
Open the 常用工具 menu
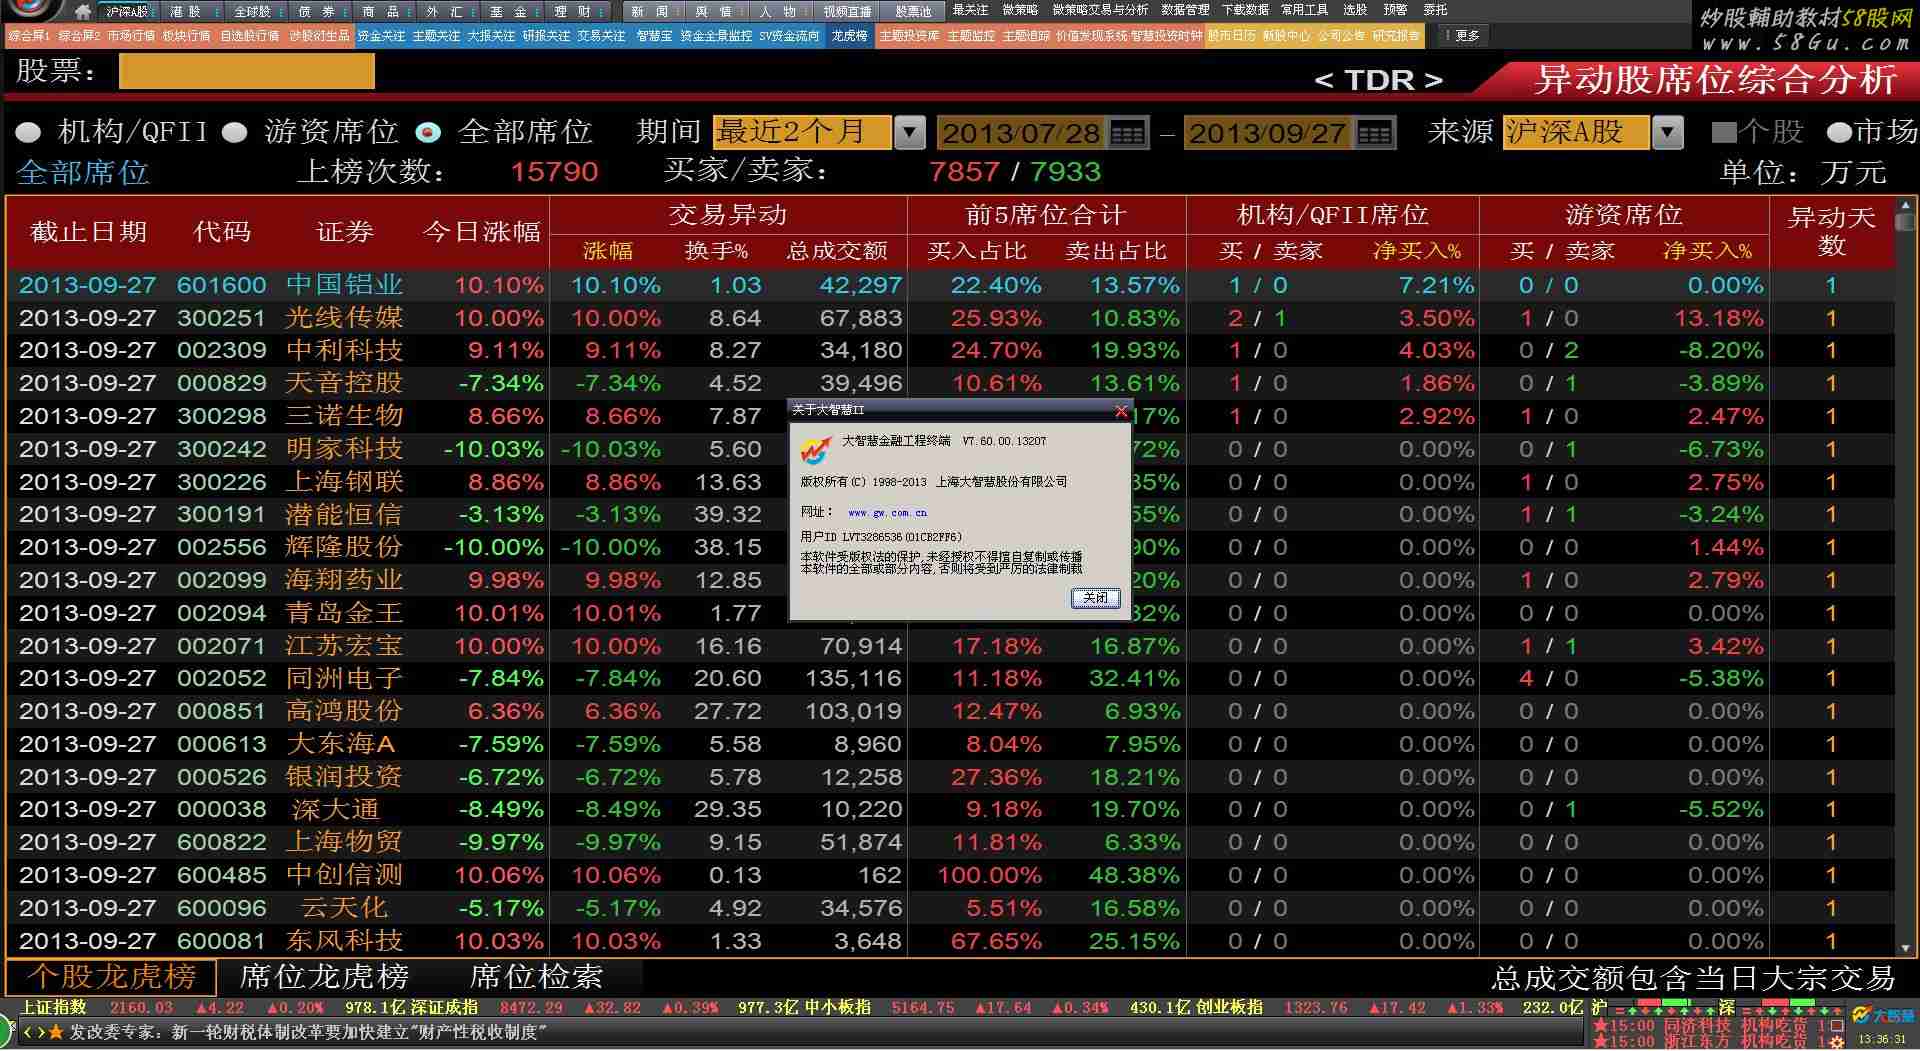pos(1304,10)
